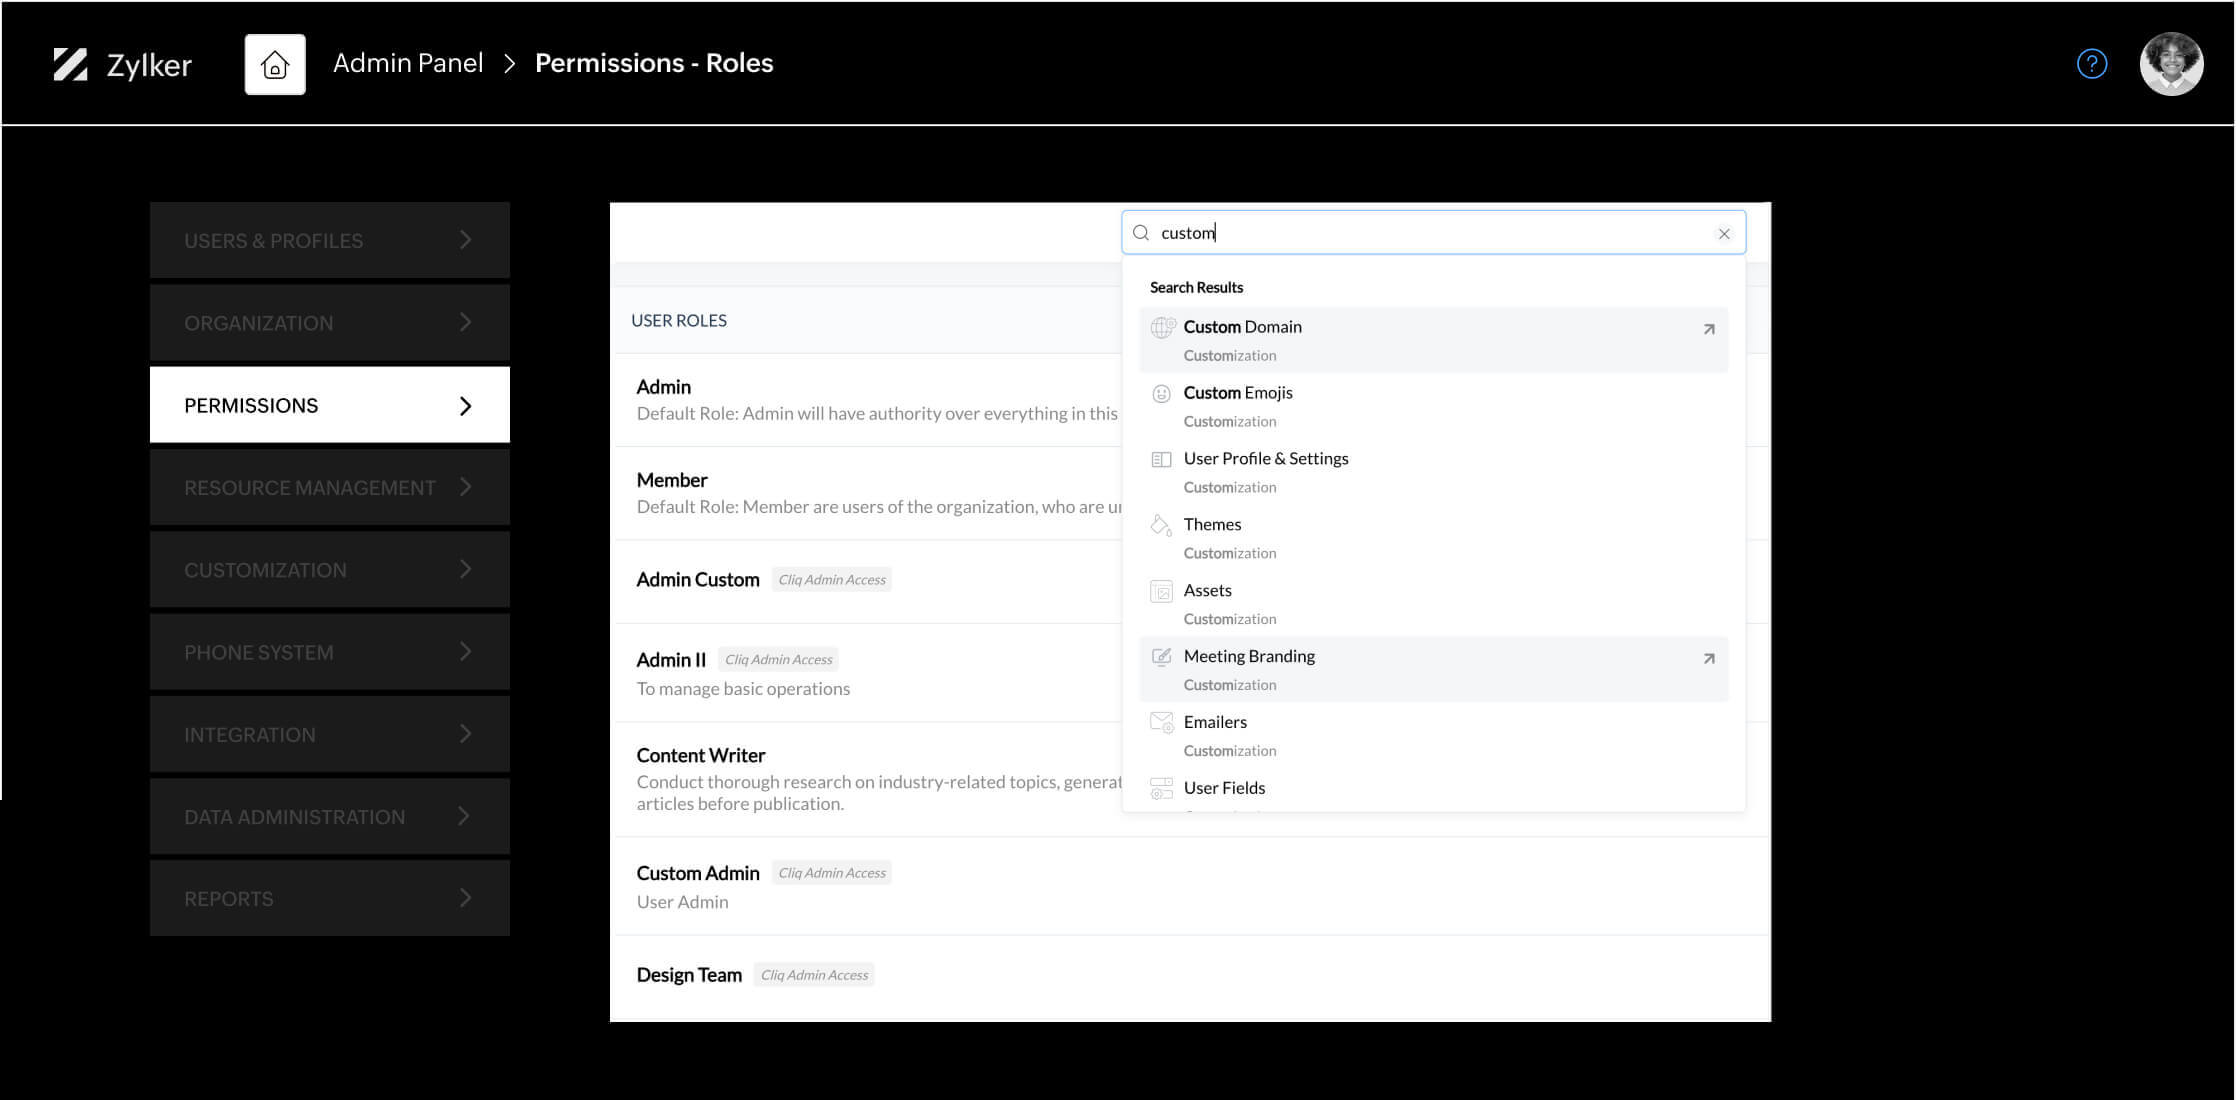Screen dimensions: 2236x1100
Task: Clear the search input field
Action: tap(1723, 233)
